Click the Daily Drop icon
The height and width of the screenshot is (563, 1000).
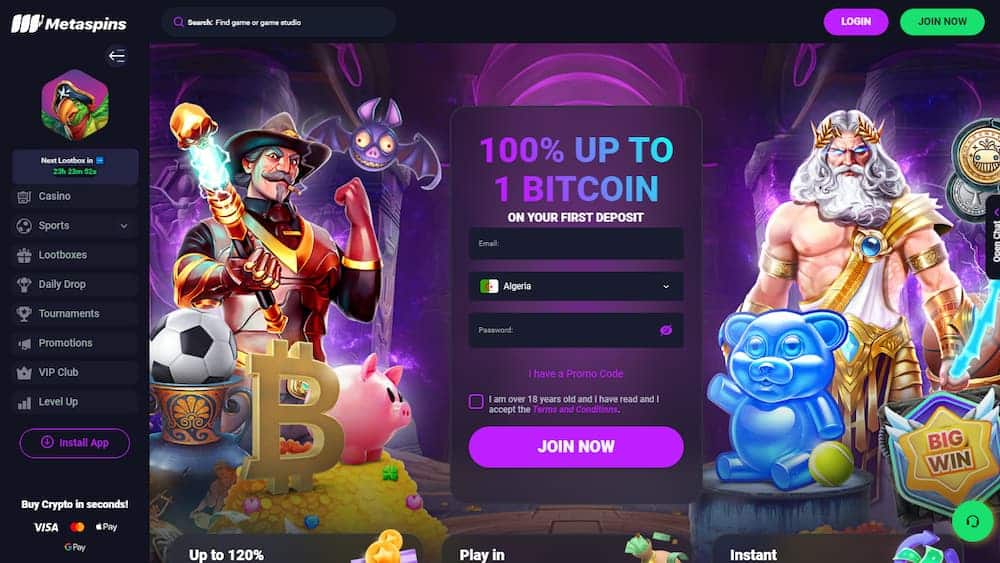(x=24, y=284)
